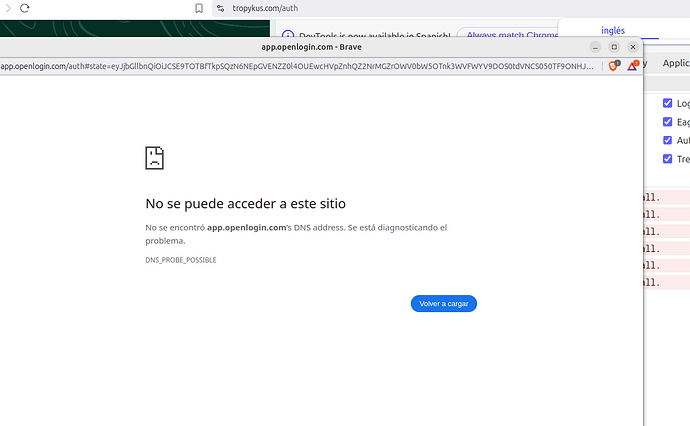Screen dimensions: 690x426
Task: Click the forward navigation arrow
Action: coord(8,8)
